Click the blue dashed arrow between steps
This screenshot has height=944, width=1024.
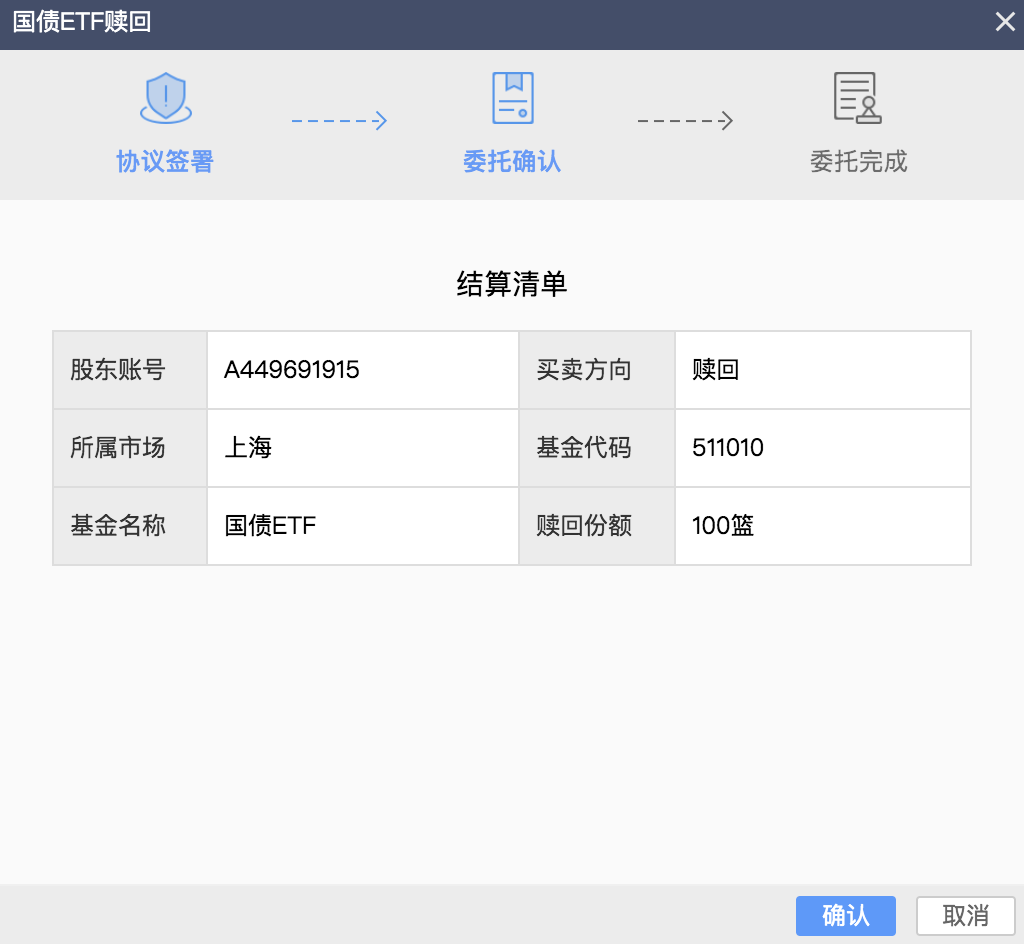(339, 121)
